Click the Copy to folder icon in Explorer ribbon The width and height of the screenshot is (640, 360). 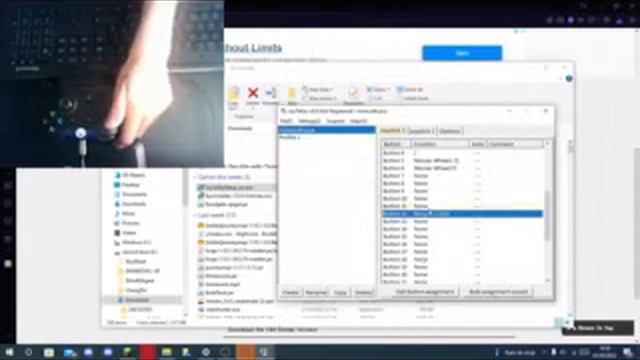point(234,94)
